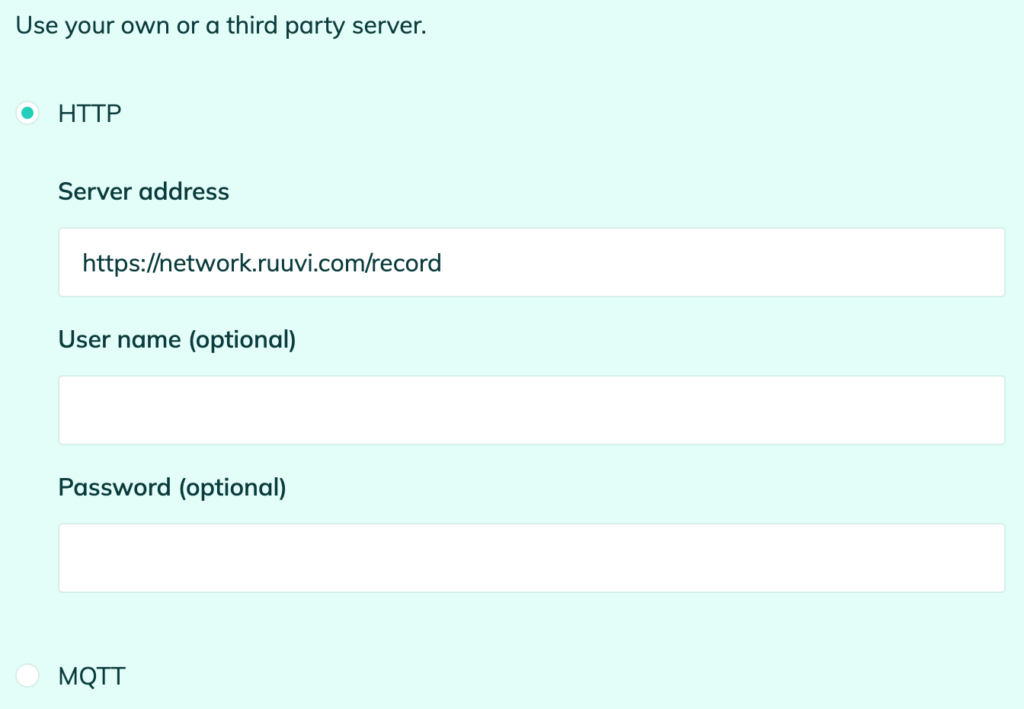Click the 'third party server' description text
This screenshot has height=709, width=1024.
[326, 26]
